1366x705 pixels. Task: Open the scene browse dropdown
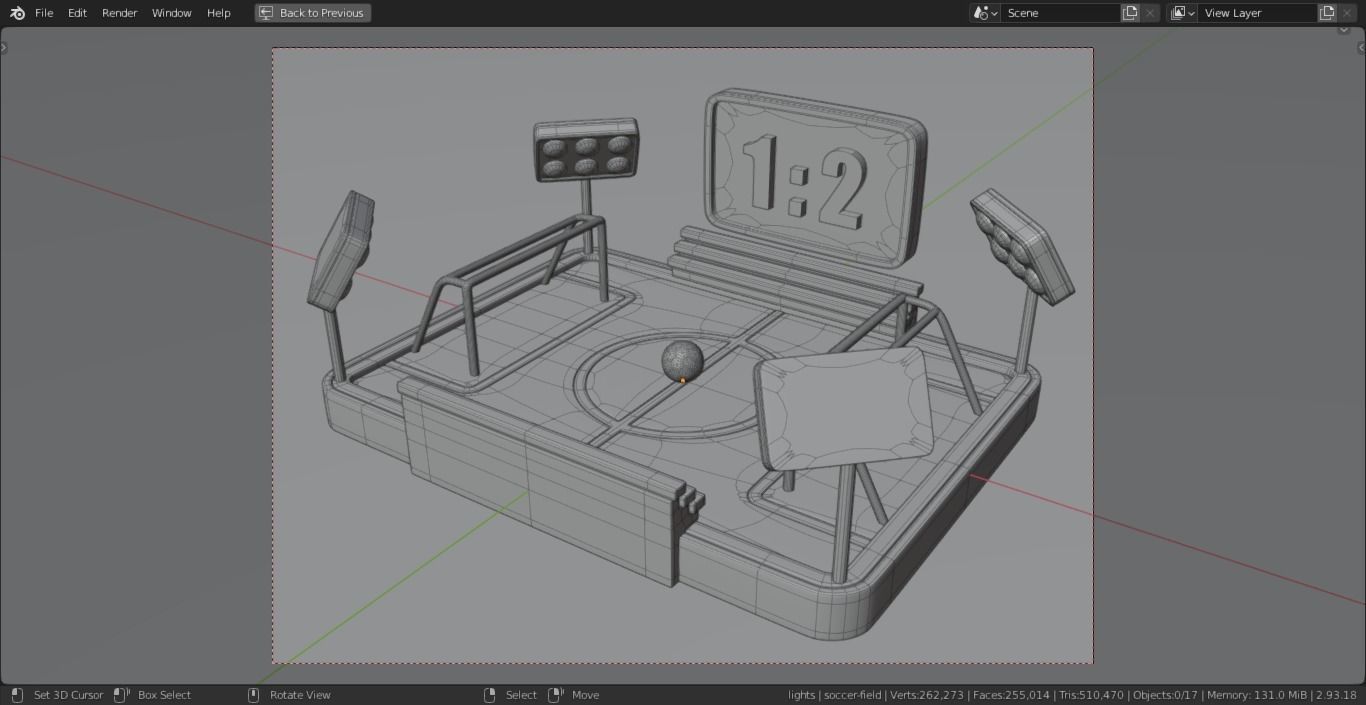pos(985,13)
